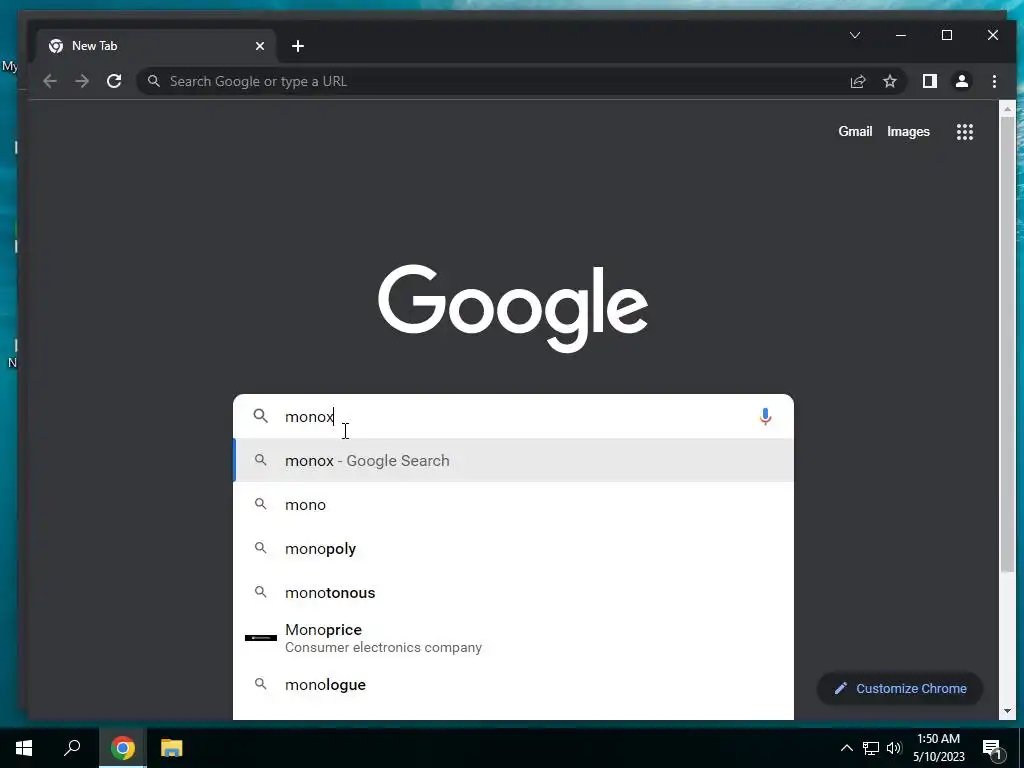The height and width of the screenshot is (768, 1024).
Task: Choose the 'monotonous' suggestion
Action: coord(513,593)
